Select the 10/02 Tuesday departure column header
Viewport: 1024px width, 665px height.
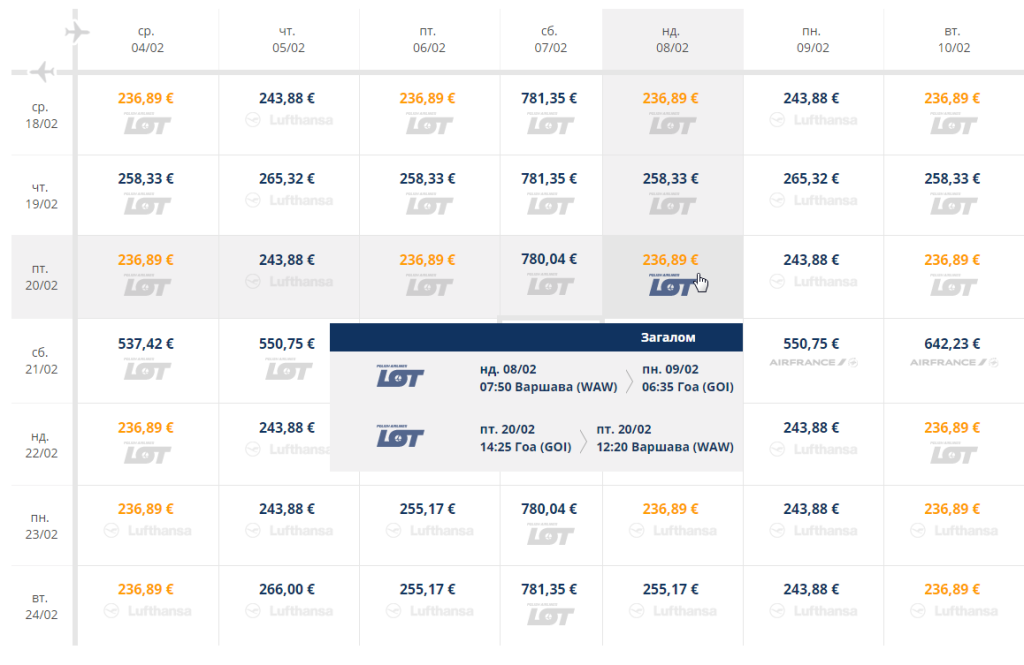point(953,39)
